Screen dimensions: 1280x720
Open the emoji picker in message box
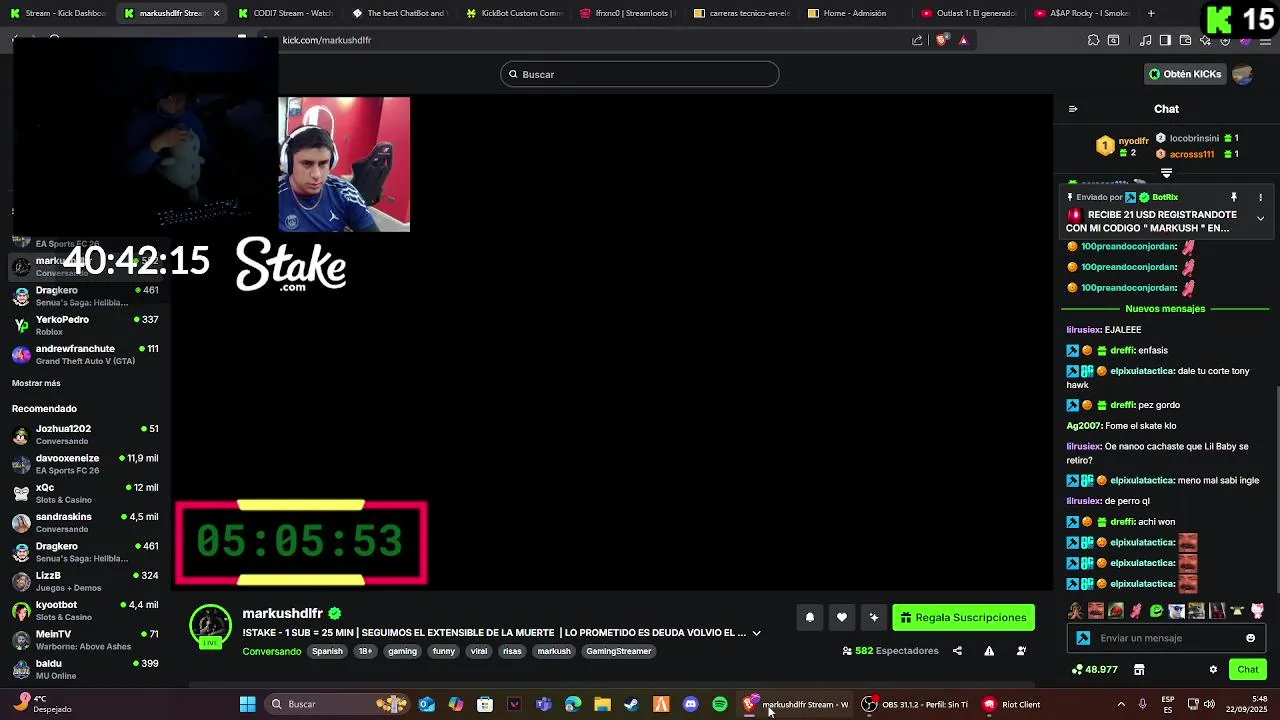[1250, 638]
